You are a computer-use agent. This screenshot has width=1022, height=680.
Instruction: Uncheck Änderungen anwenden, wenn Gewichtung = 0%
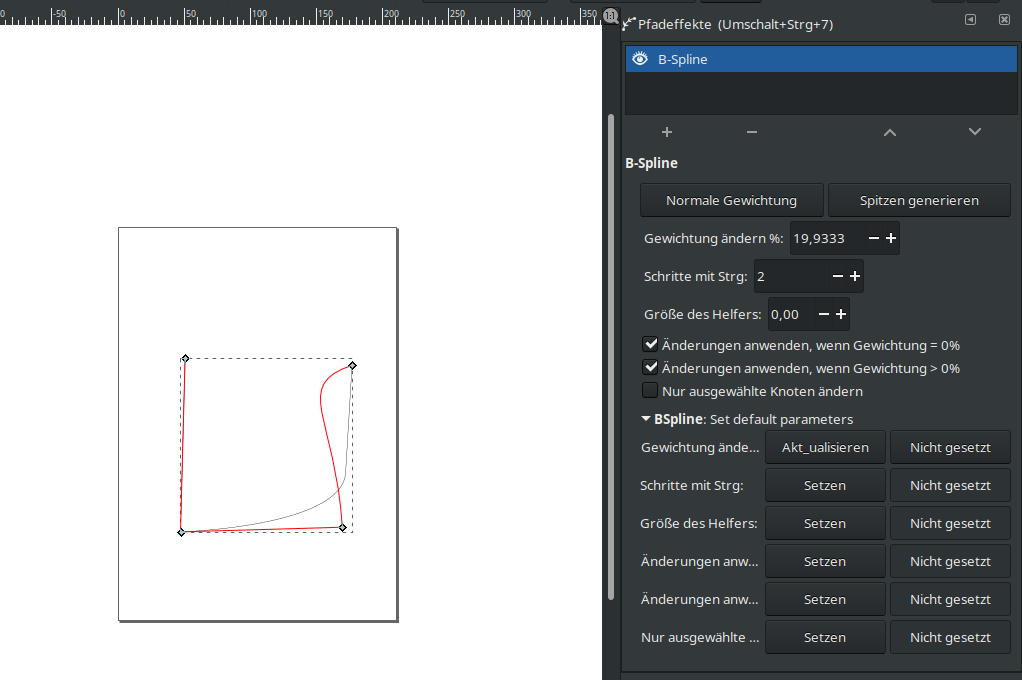pyautogui.click(x=650, y=344)
